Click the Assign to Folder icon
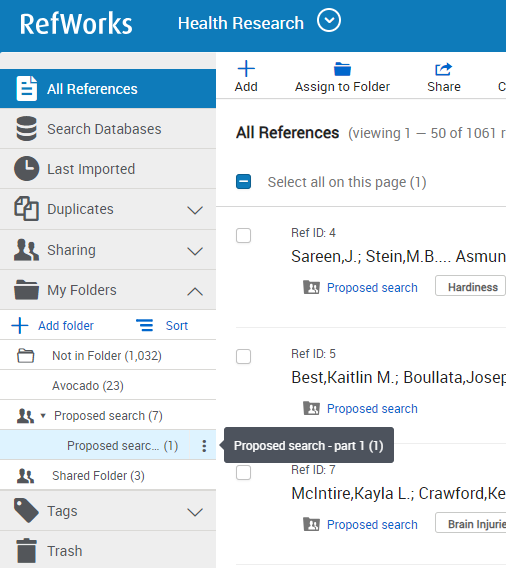Viewport: 506px width, 568px height. click(x=342, y=69)
